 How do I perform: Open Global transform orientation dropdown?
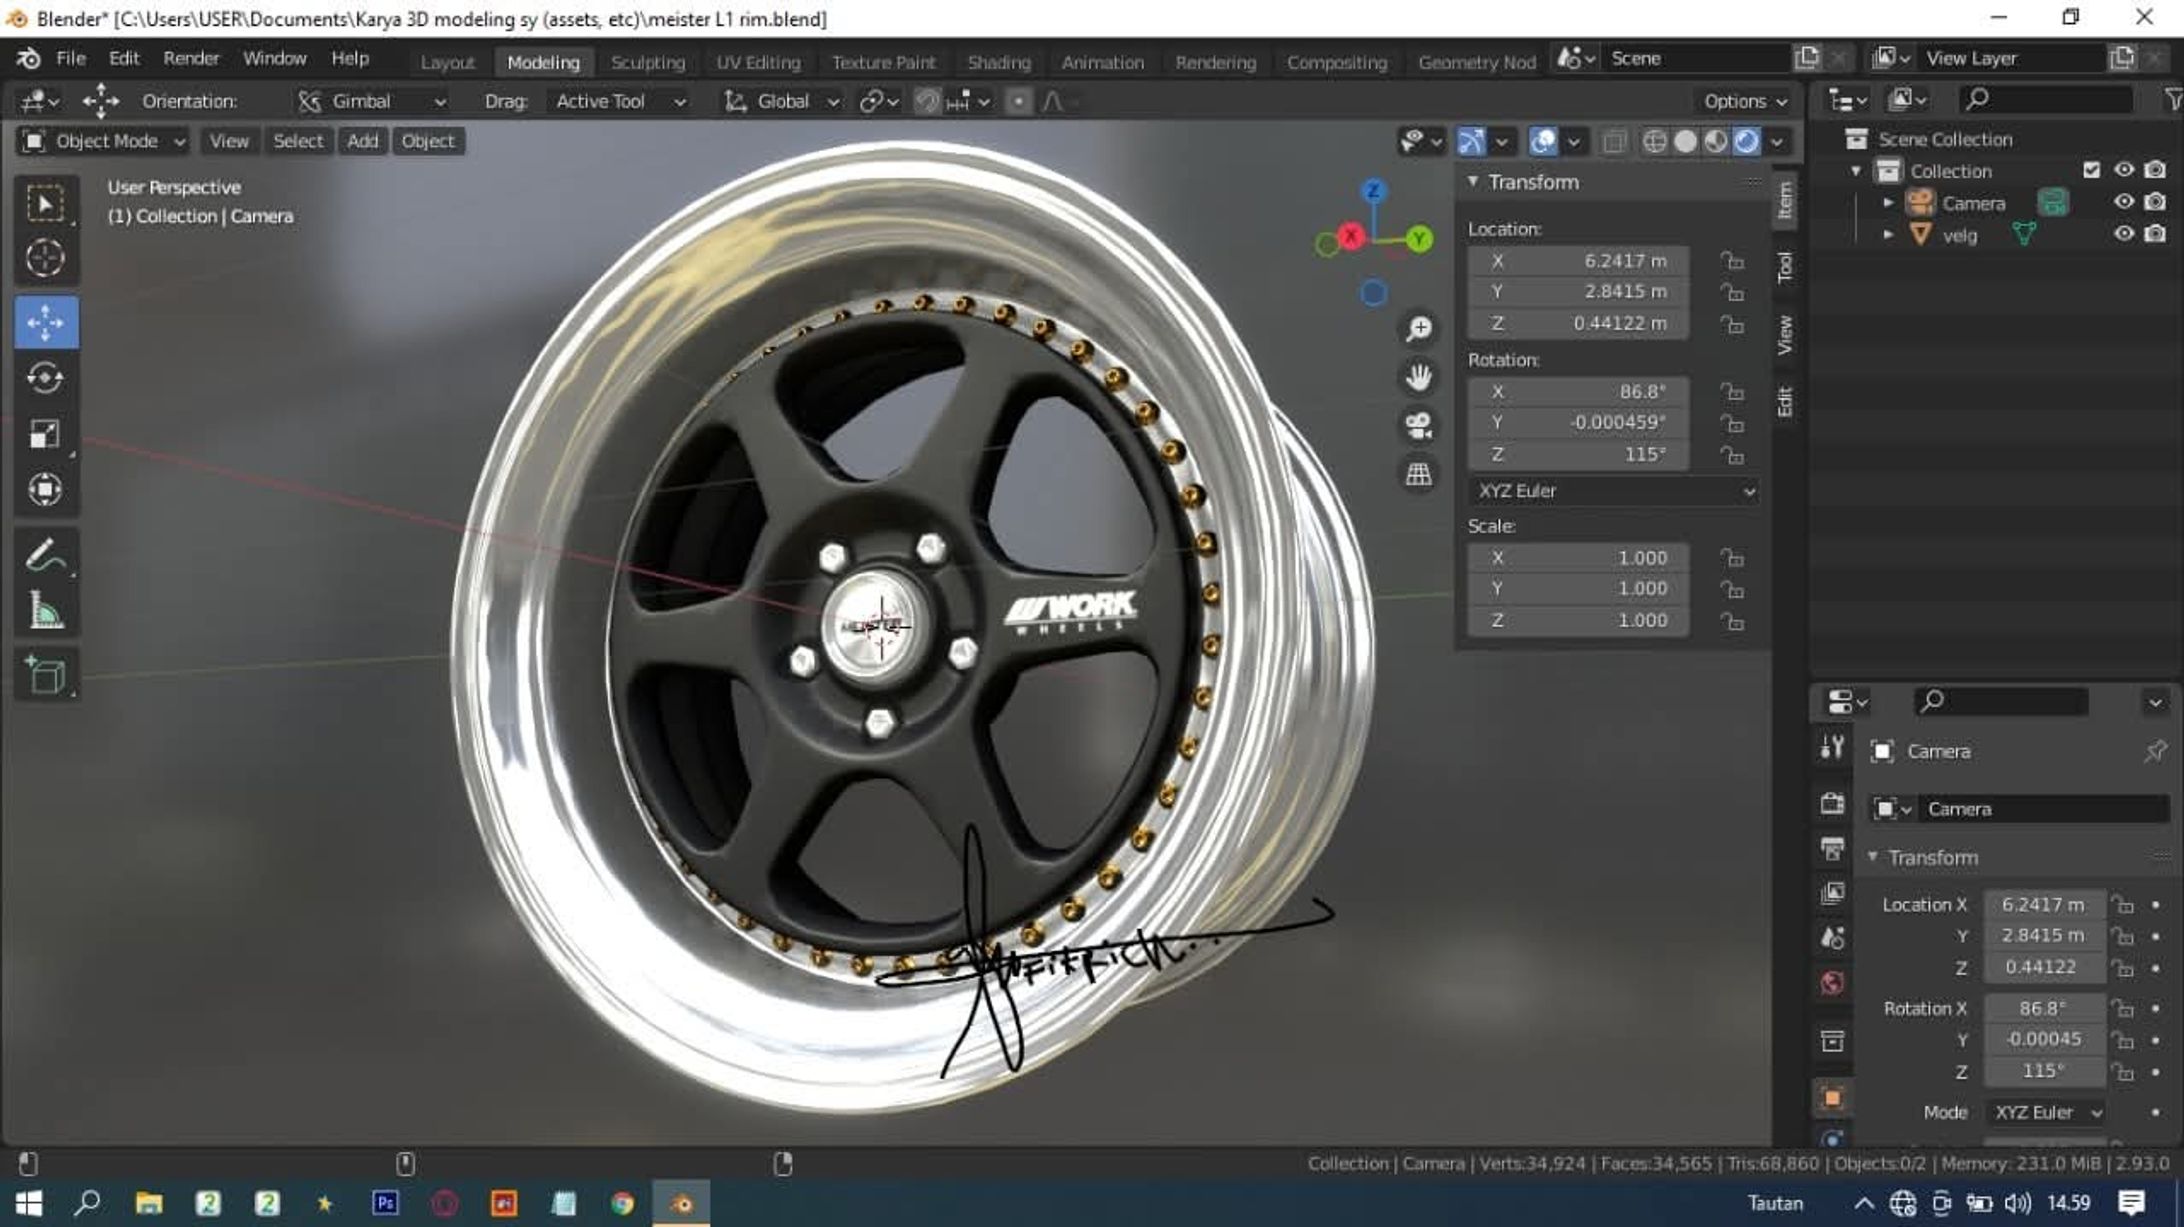(782, 101)
